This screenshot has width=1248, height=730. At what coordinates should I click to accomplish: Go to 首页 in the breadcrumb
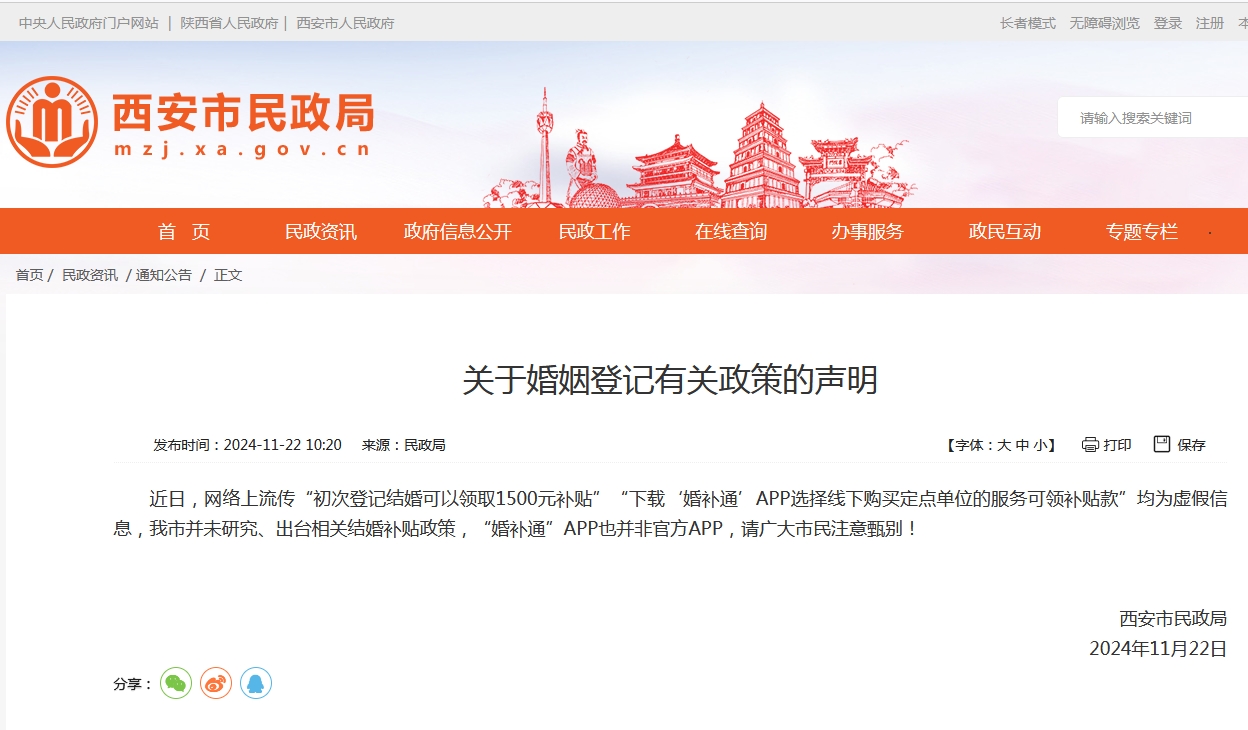point(29,275)
